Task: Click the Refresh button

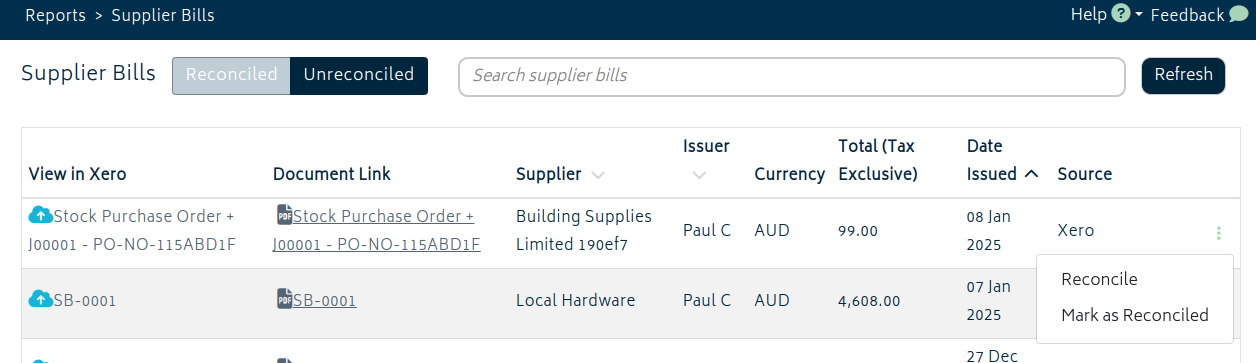Action: coord(1183,75)
